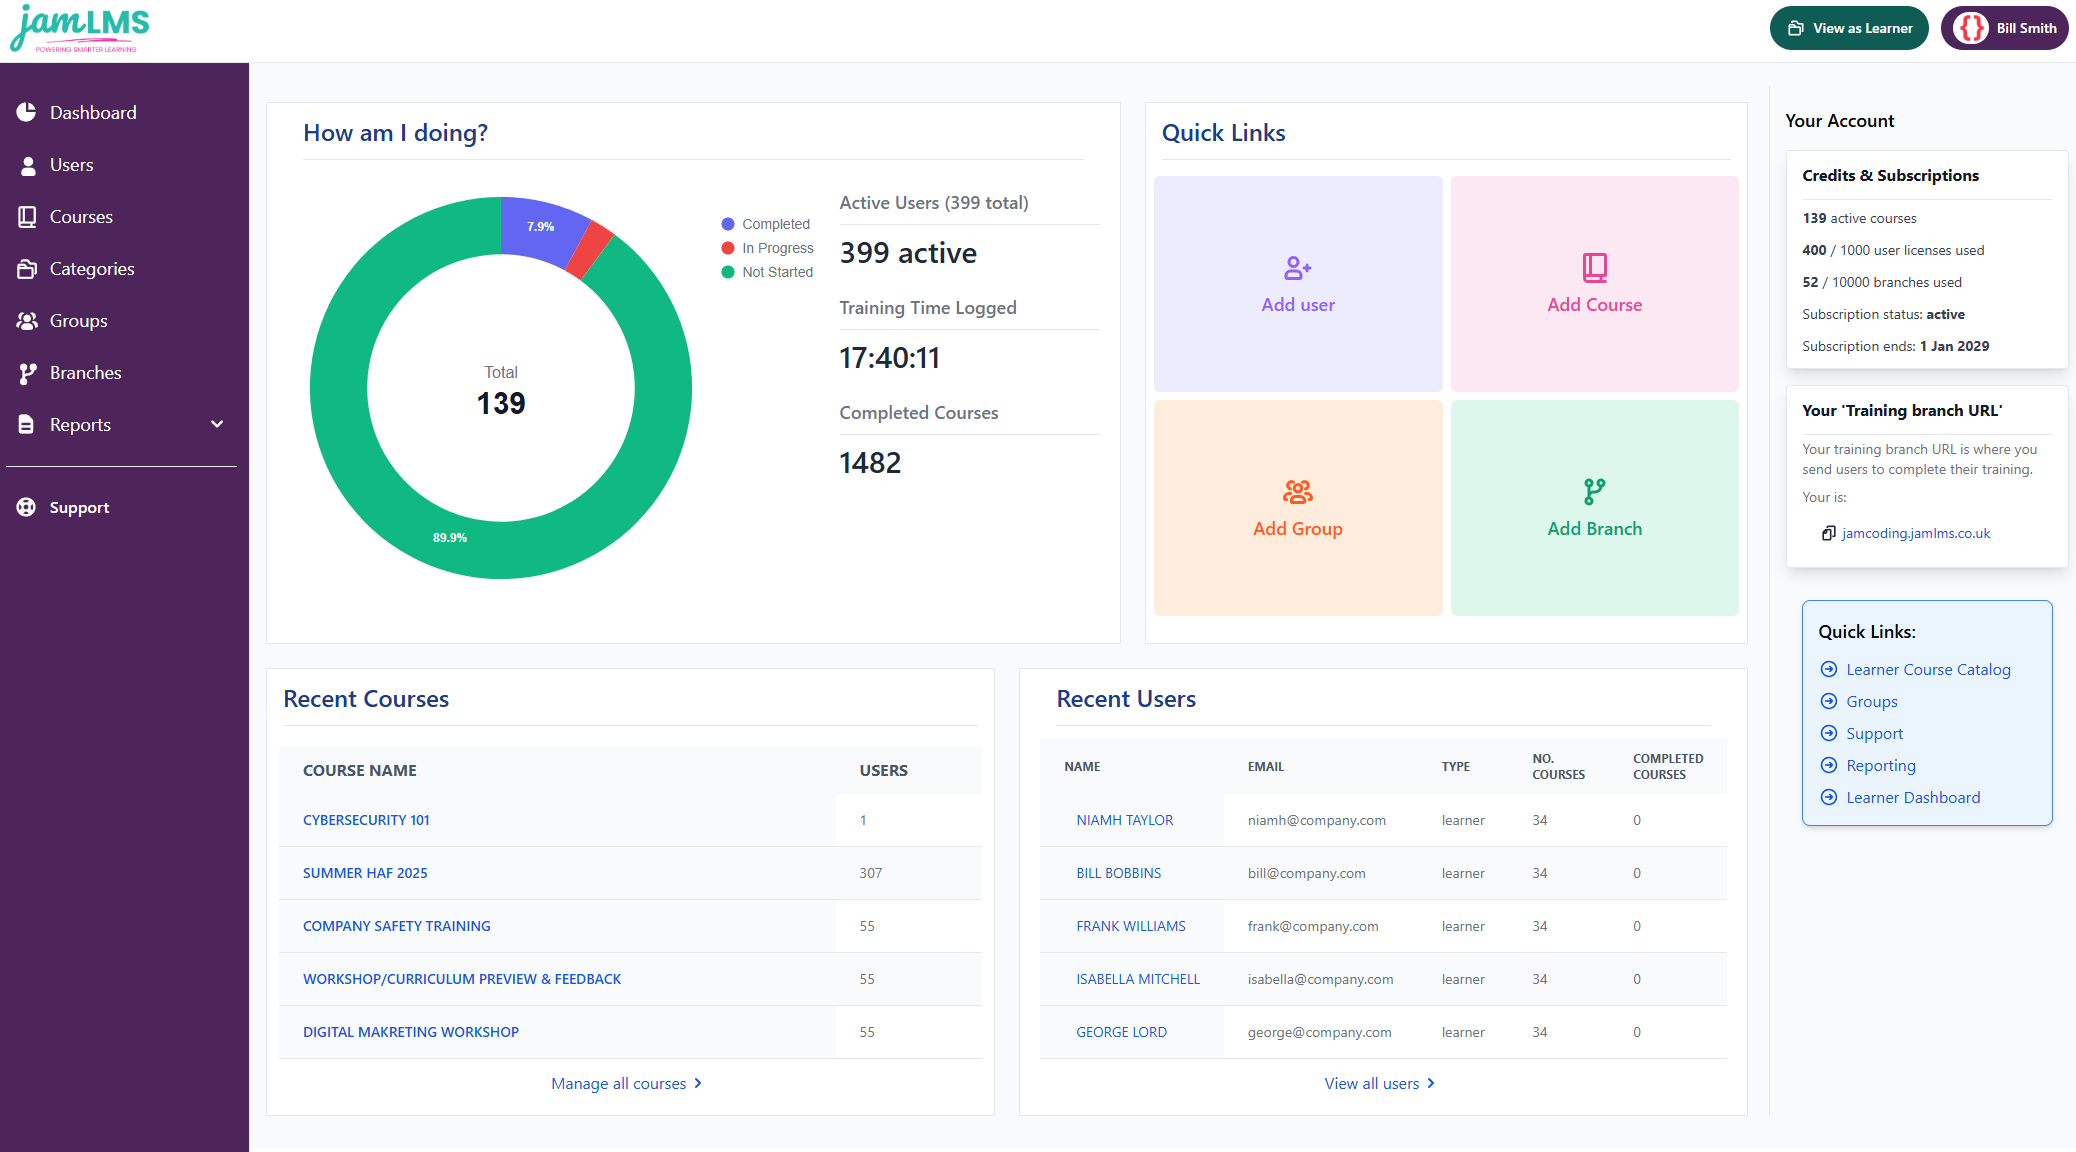The width and height of the screenshot is (2076, 1152).
Task: Open the Bill Smith account menu
Action: [x=2004, y=28]
